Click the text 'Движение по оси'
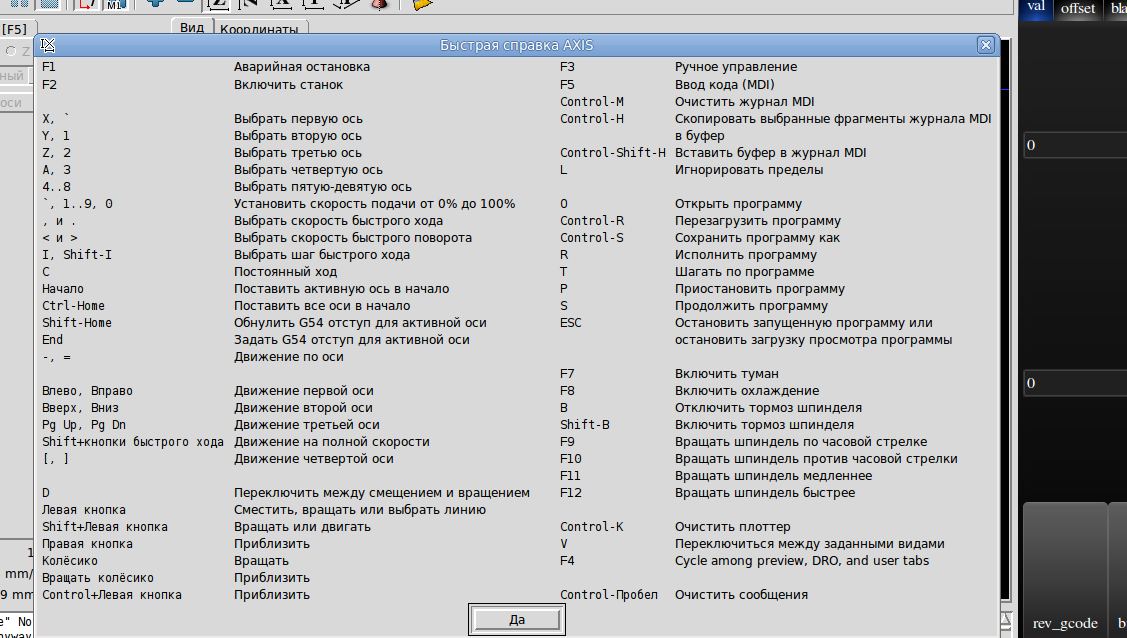This screenshot has height=638, width=1127. coord(288,357)
